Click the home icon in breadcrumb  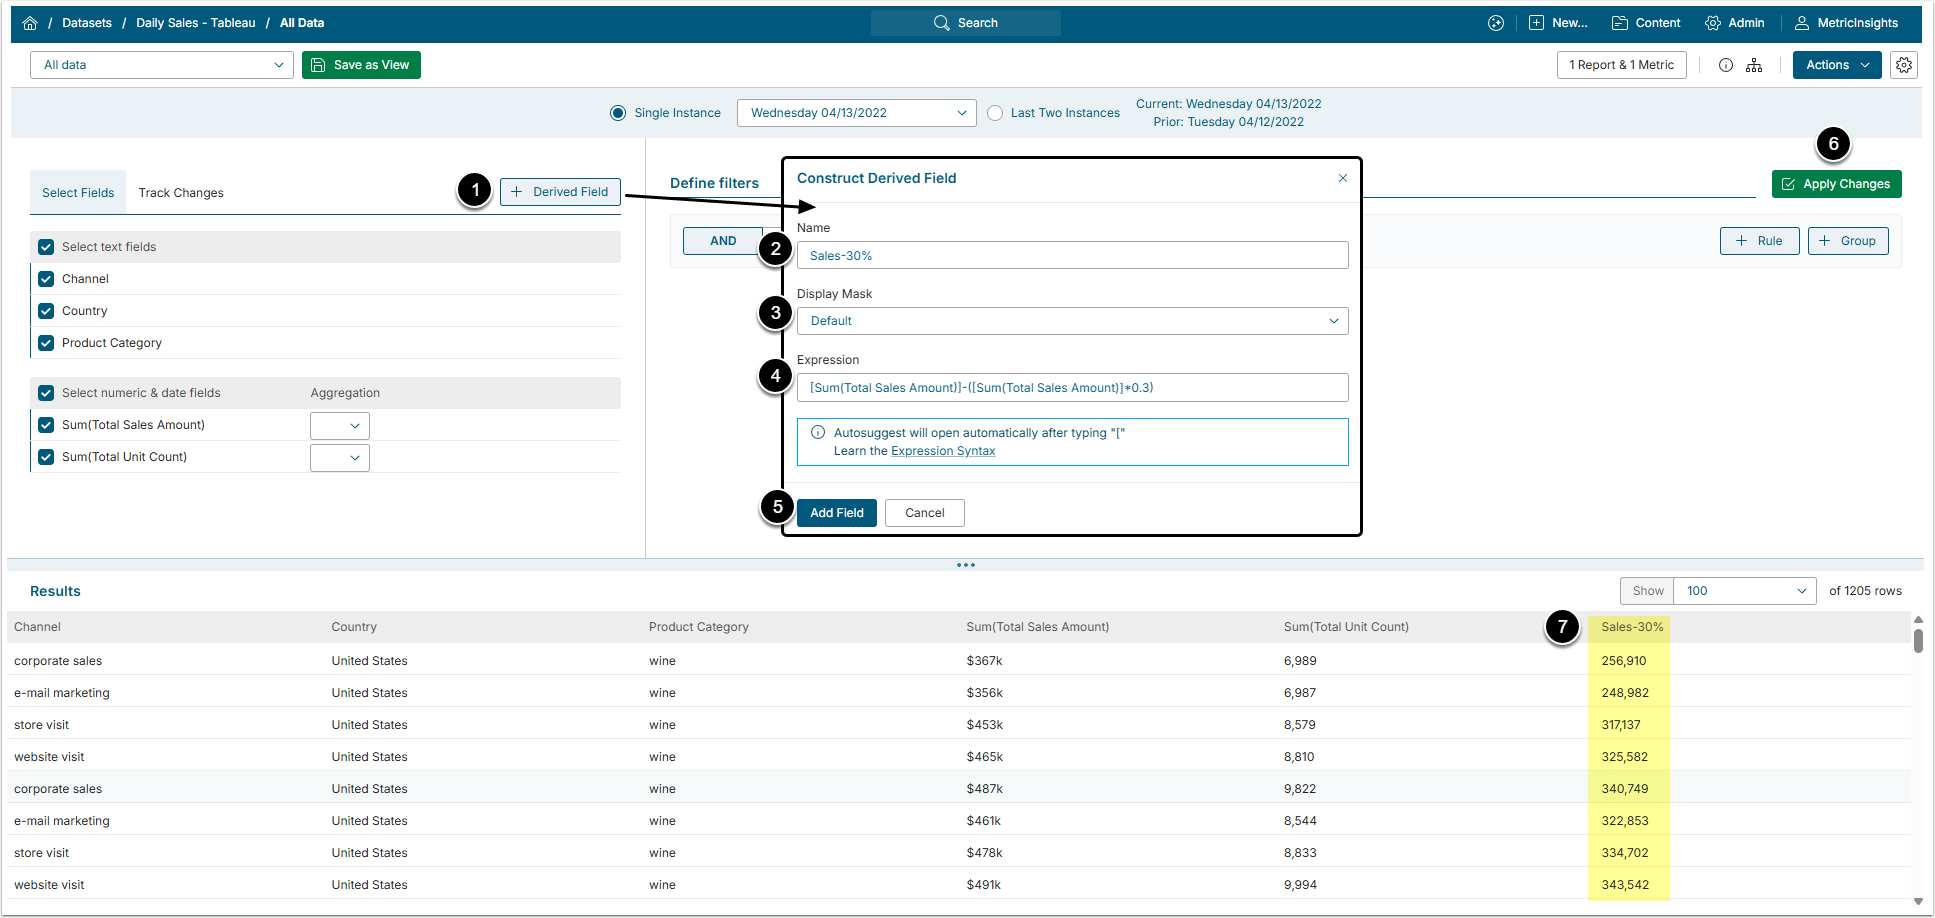(x=30, y=23)
